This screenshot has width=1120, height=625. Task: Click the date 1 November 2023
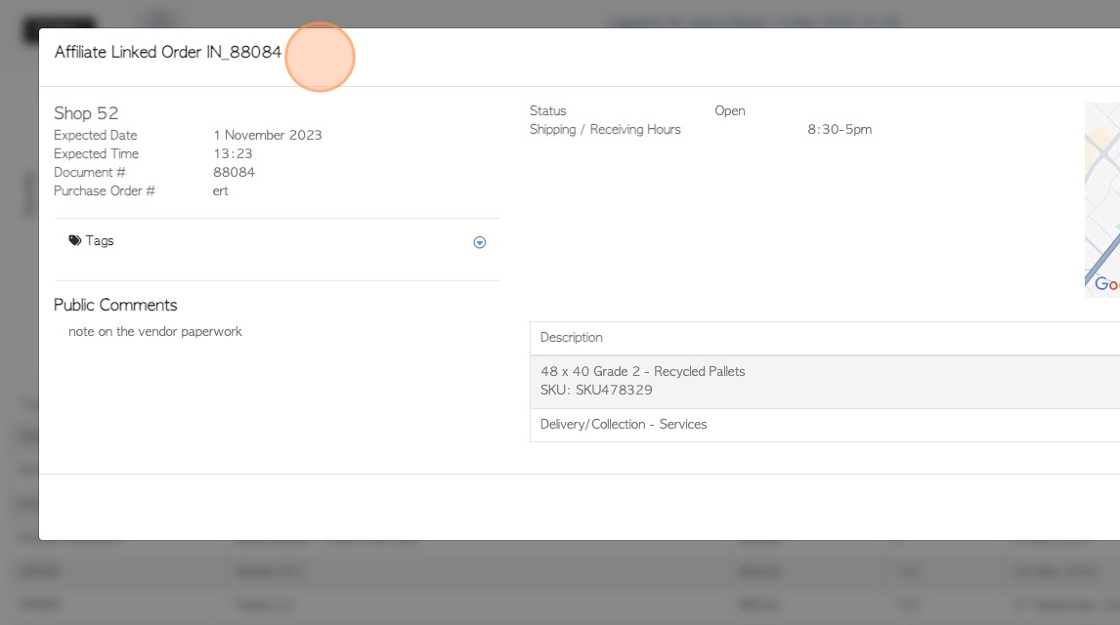[x=267, y=135]
